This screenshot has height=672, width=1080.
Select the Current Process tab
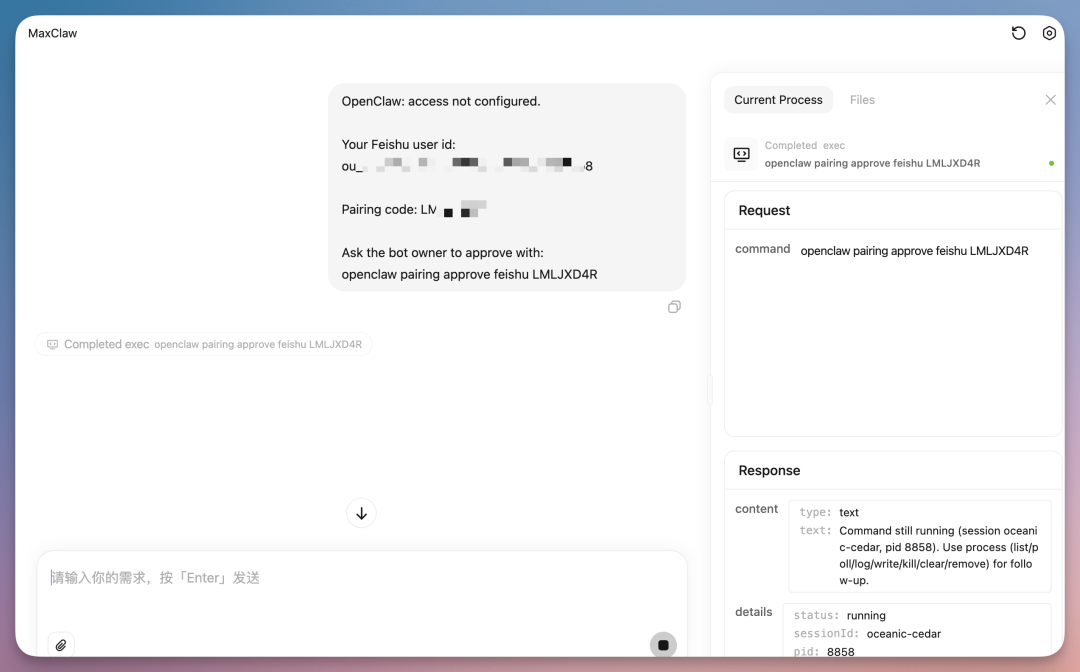tap(778, 100)
